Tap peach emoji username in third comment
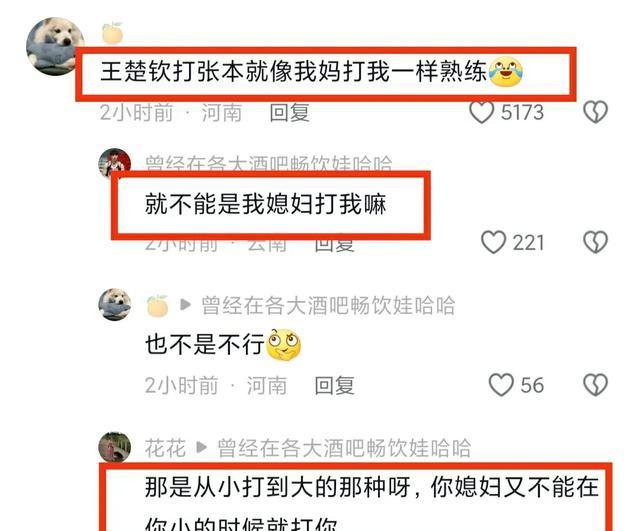 [x=157, y=306]
